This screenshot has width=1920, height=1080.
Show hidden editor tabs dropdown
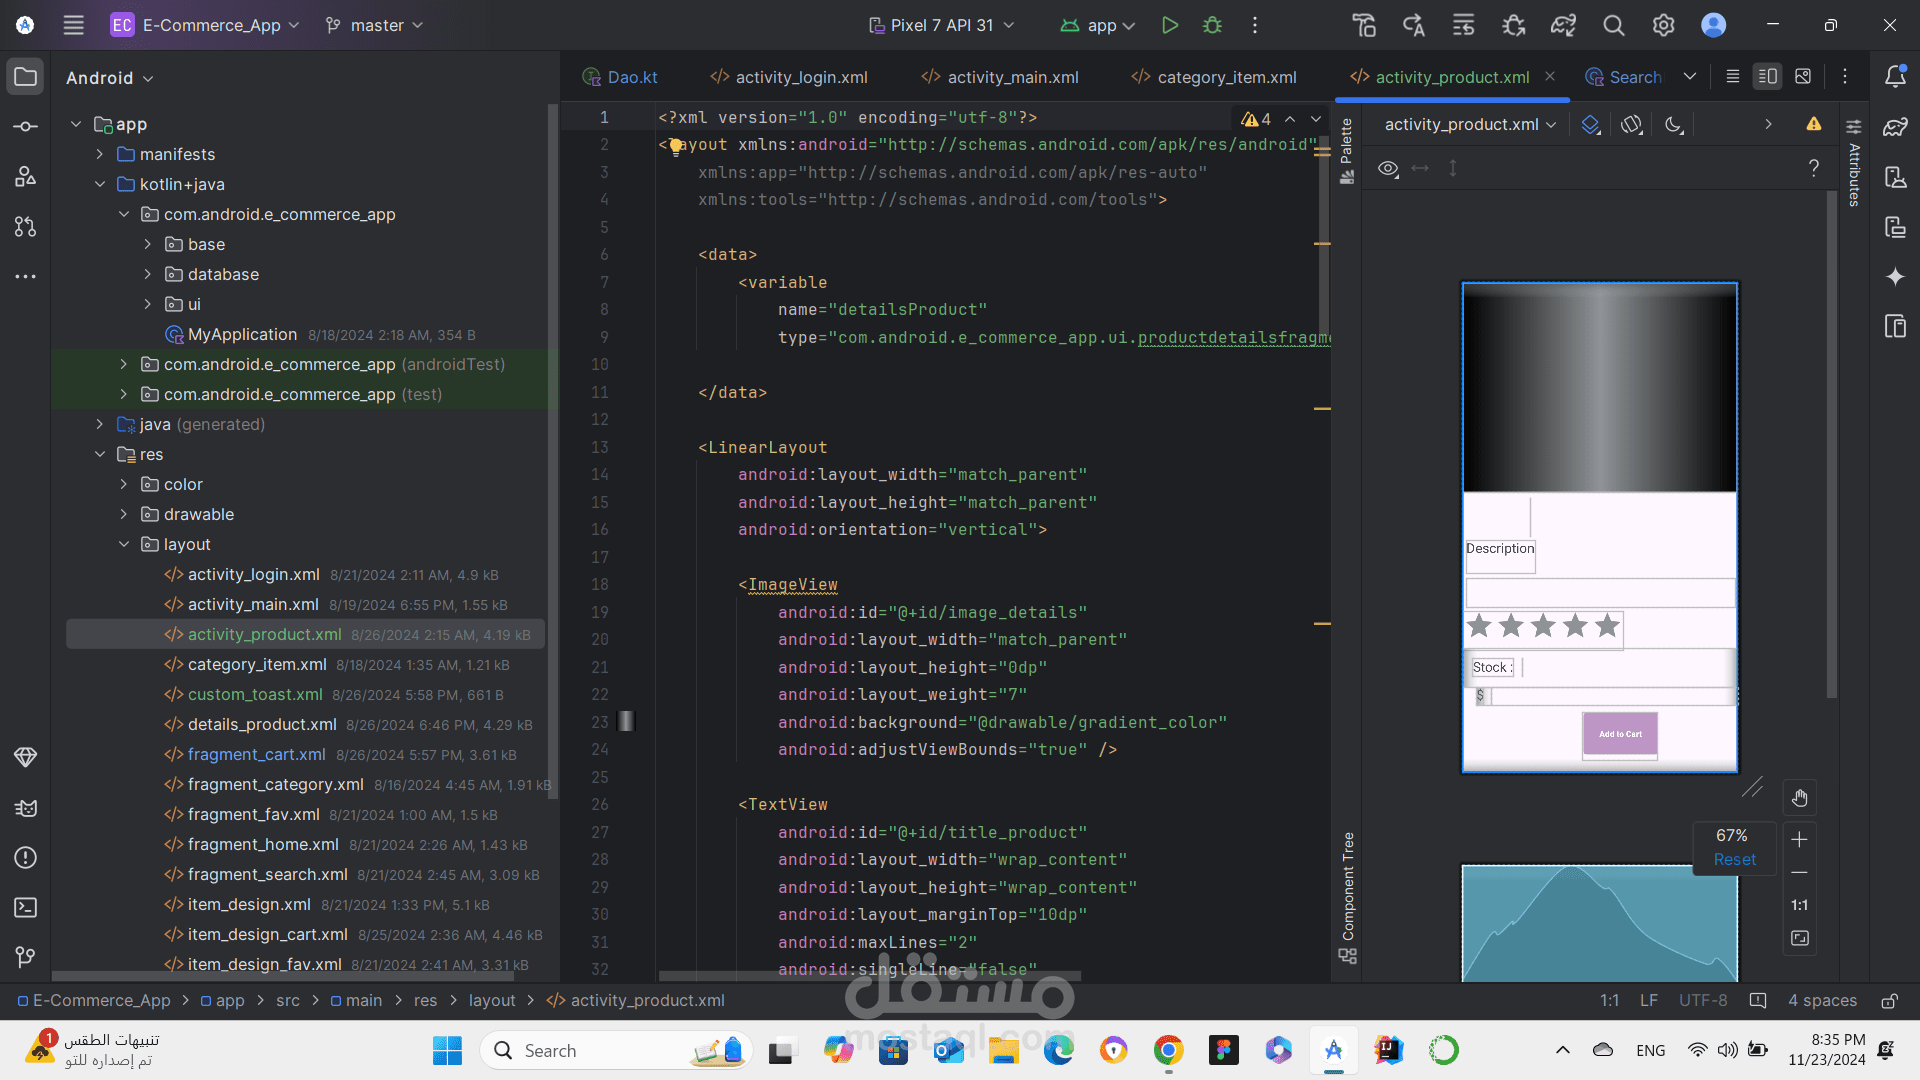1690,77
